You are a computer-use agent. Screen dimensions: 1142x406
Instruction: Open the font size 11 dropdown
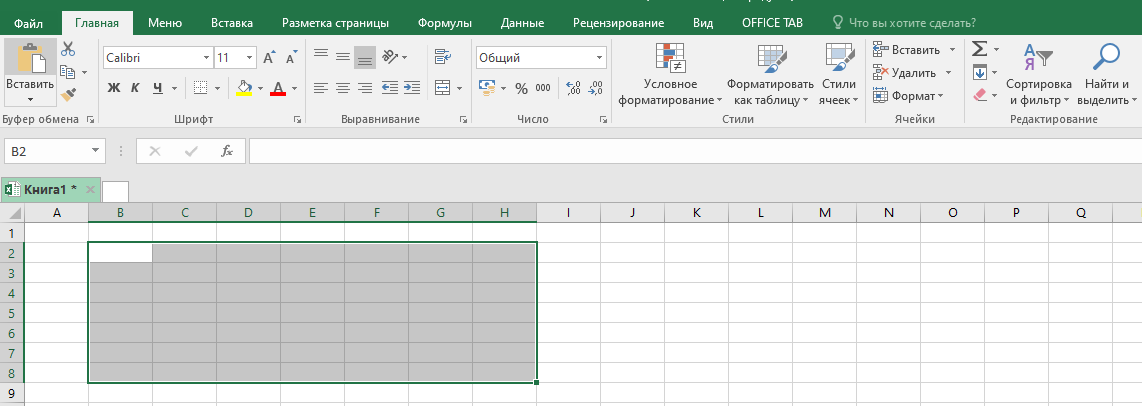click(250, 58)
